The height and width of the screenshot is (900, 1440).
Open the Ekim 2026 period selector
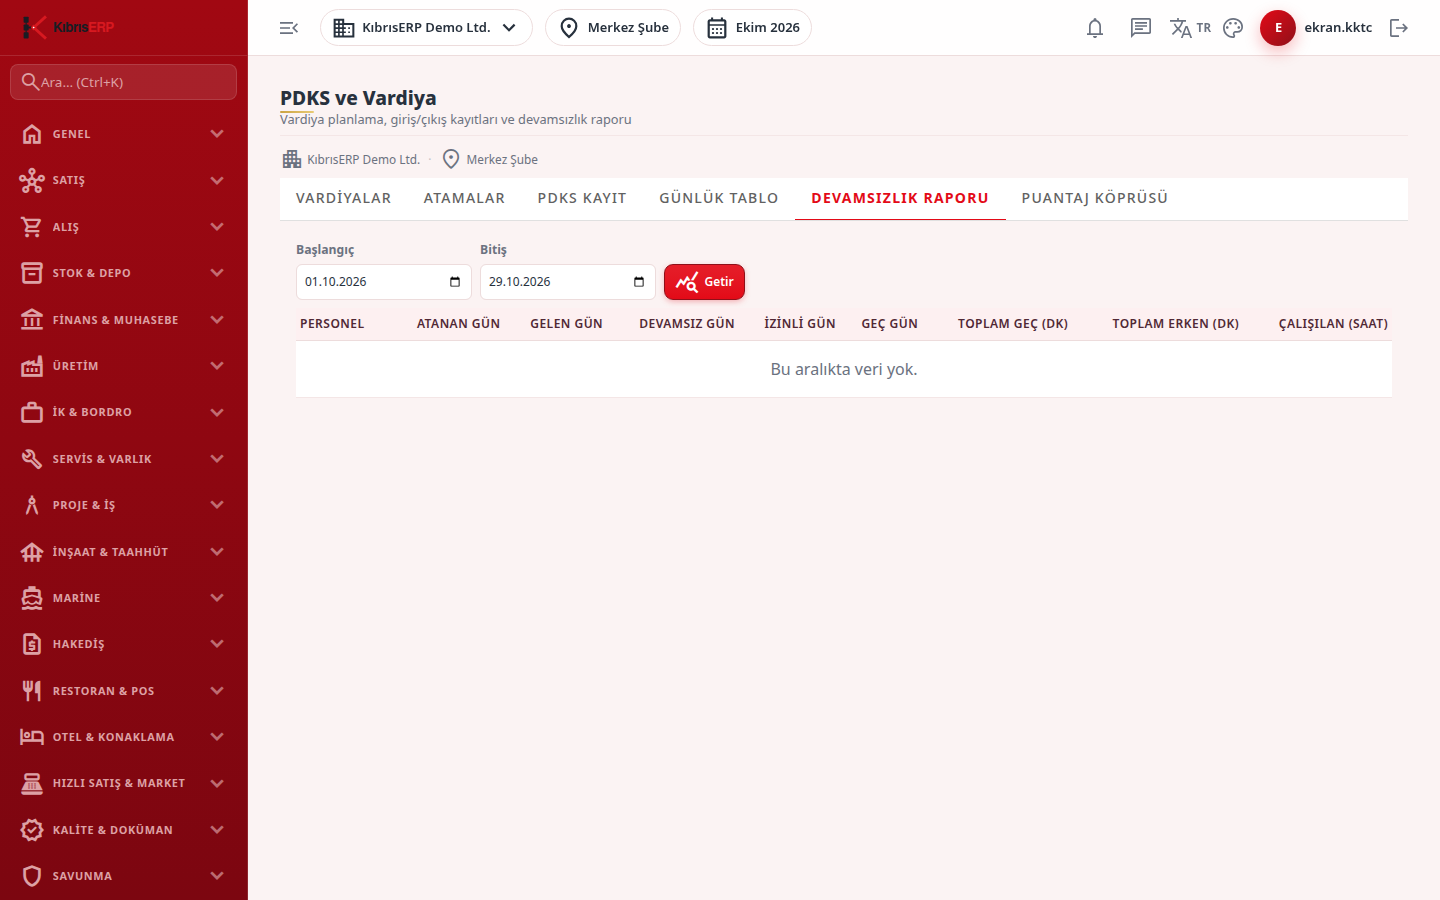[752, 28]
